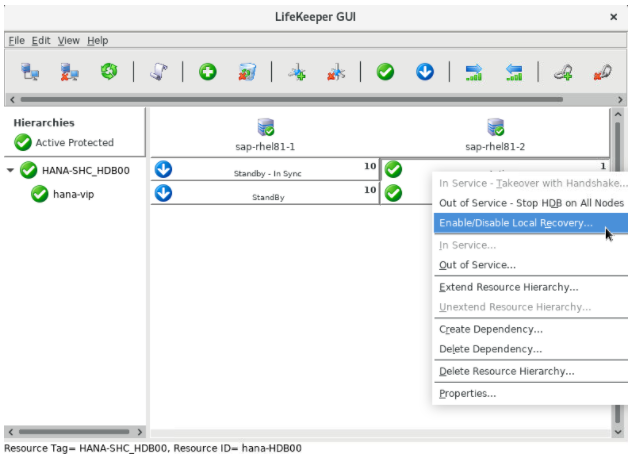Choose Delete Dependency... context menu entry

point(531,349)
